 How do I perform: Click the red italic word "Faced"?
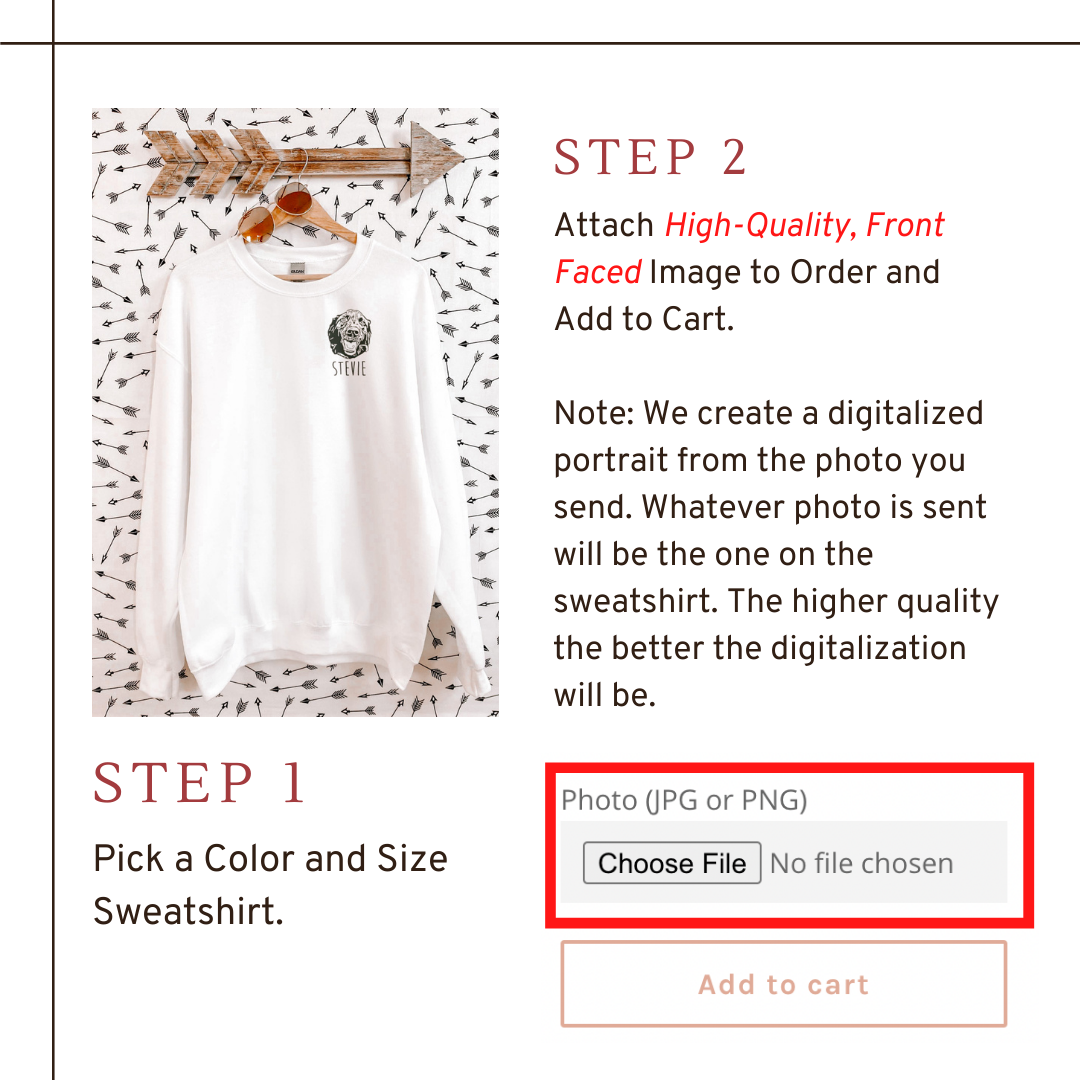598,272
